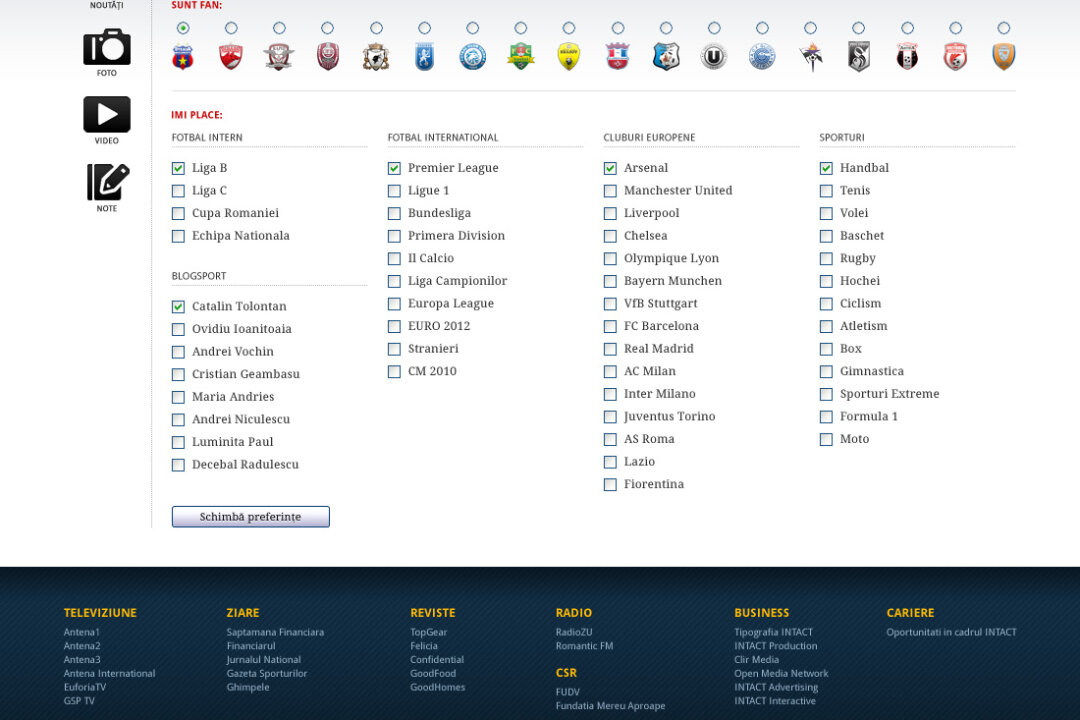Uncheck the Liga B checkbox
The width and height of the screenshot is (1080, 720).
178,169
